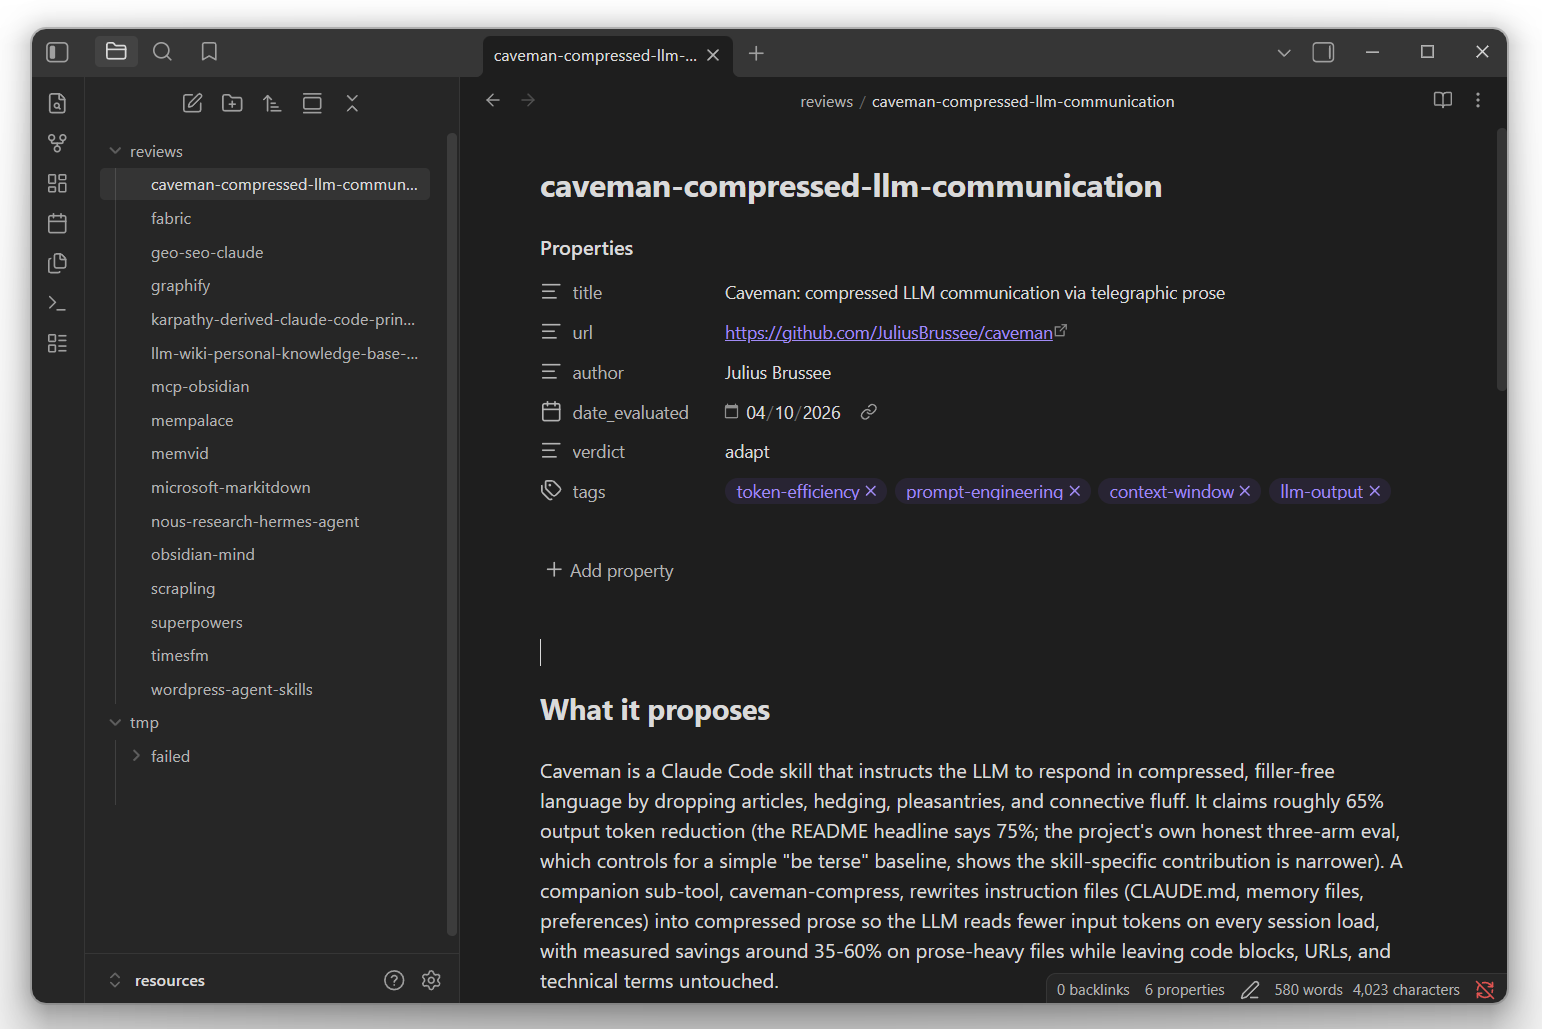Open the tab list dropdown arrow
1542x1029 pixels.
1284,53
